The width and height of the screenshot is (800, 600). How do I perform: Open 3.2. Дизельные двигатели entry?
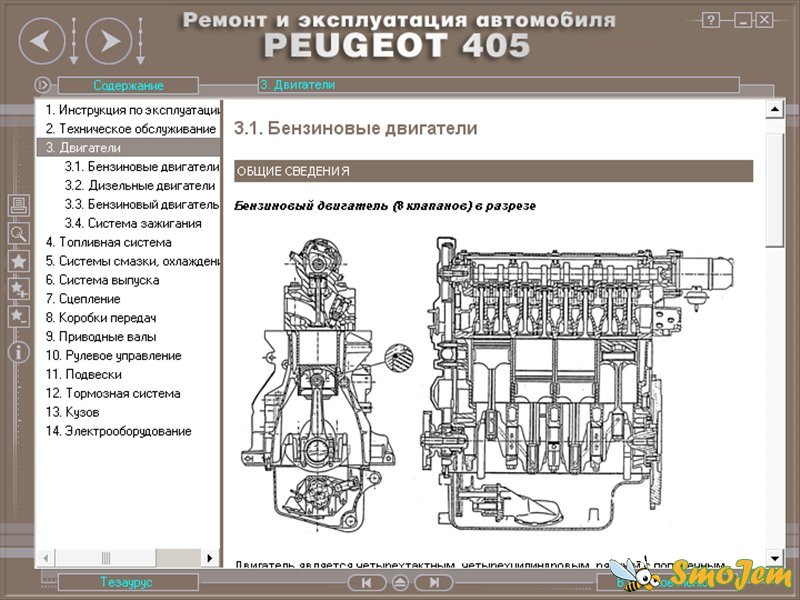(x=140, y=185)
